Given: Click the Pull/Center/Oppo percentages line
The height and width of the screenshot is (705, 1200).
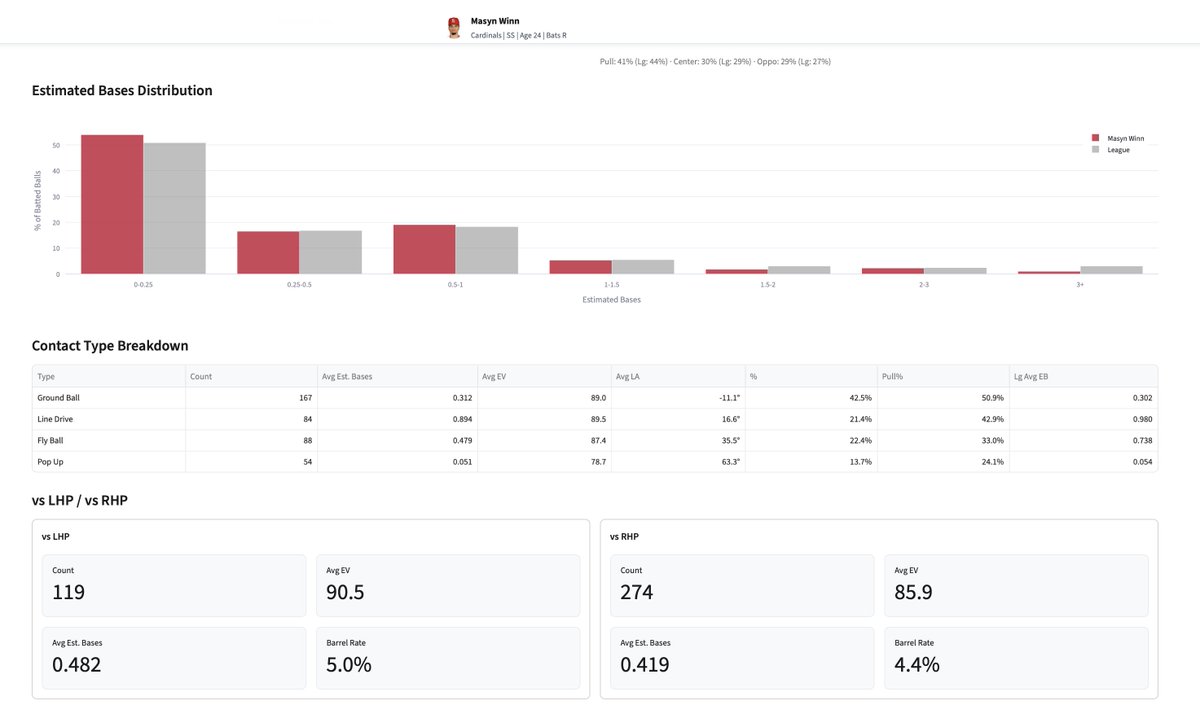Looking at the screenshot, I should (x=715, y=61).
